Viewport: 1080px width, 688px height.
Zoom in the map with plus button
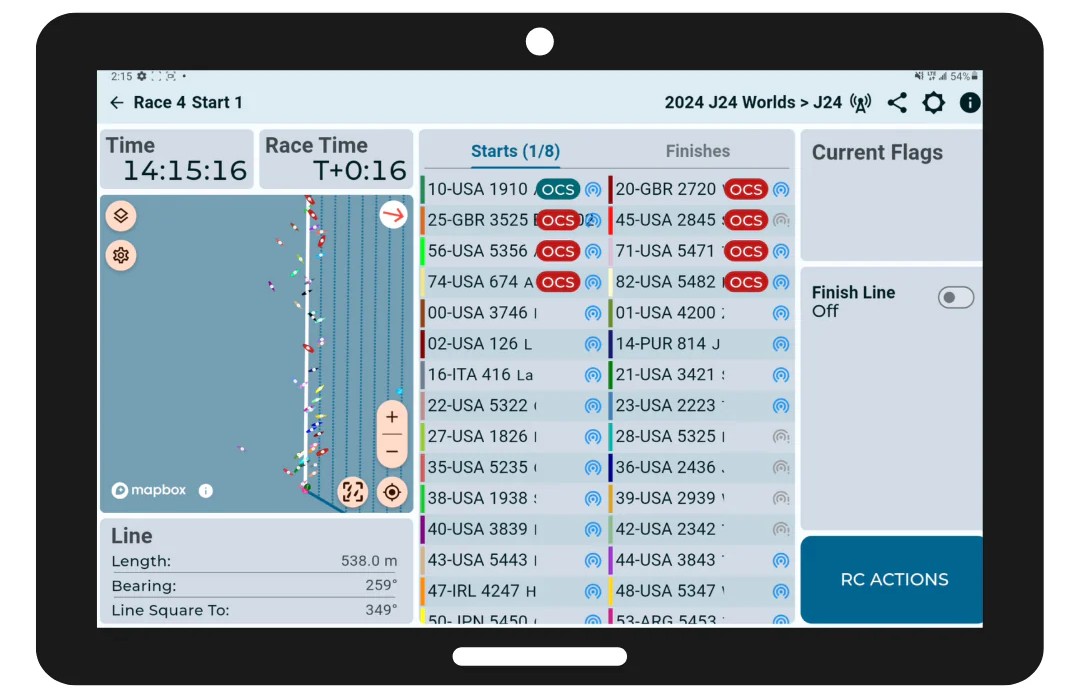[392, 417]
